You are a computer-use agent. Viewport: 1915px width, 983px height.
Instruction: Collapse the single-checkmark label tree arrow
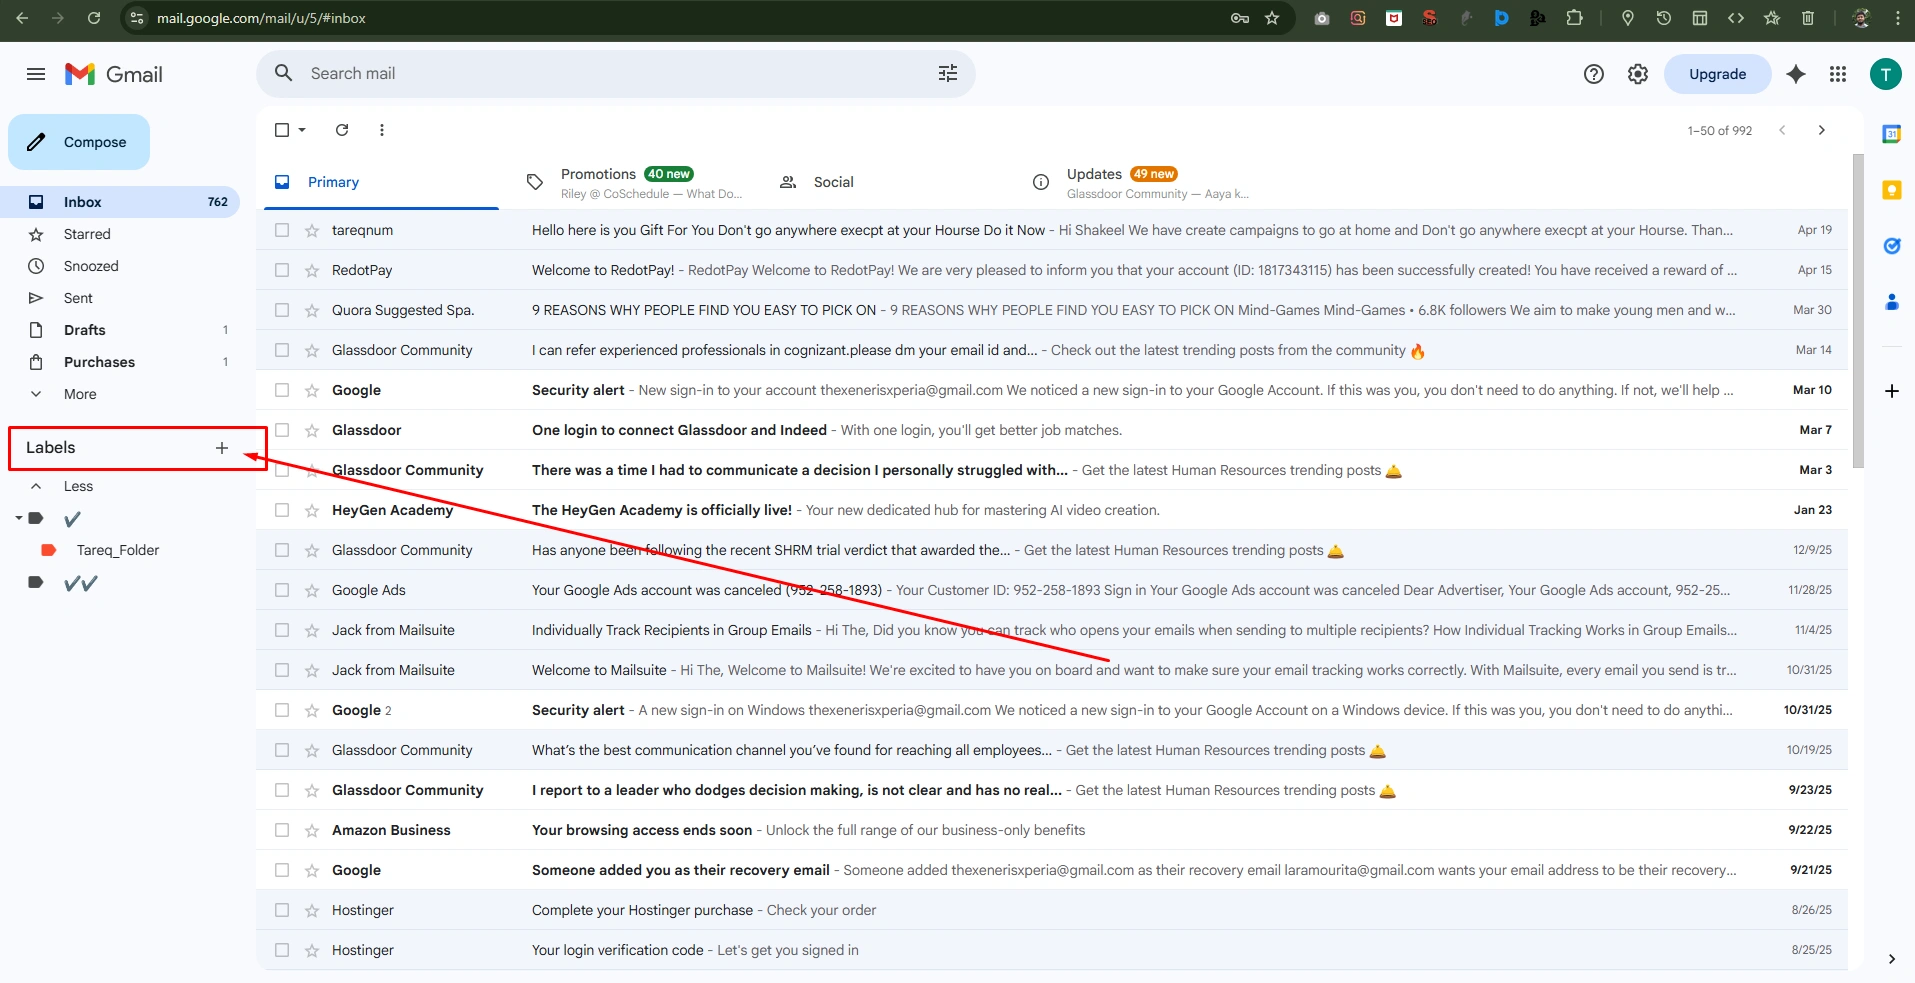pos(18,518)
